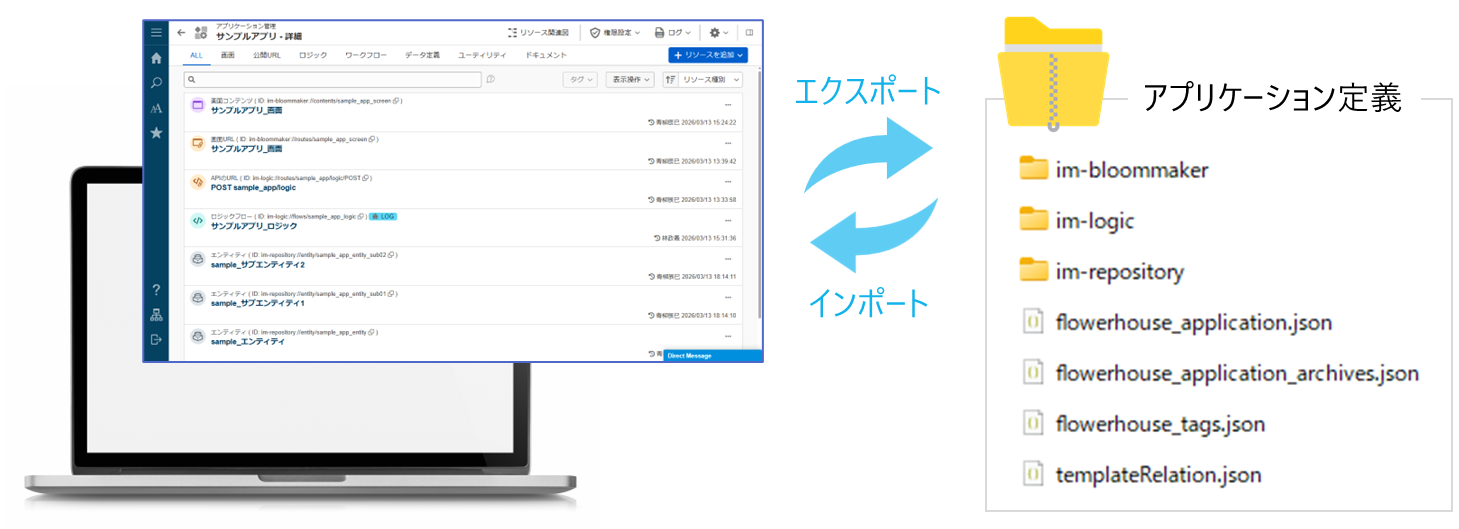1459x529 pixels.
Task: Open the 表示操作 dropdown
Action: coord(630,79)
